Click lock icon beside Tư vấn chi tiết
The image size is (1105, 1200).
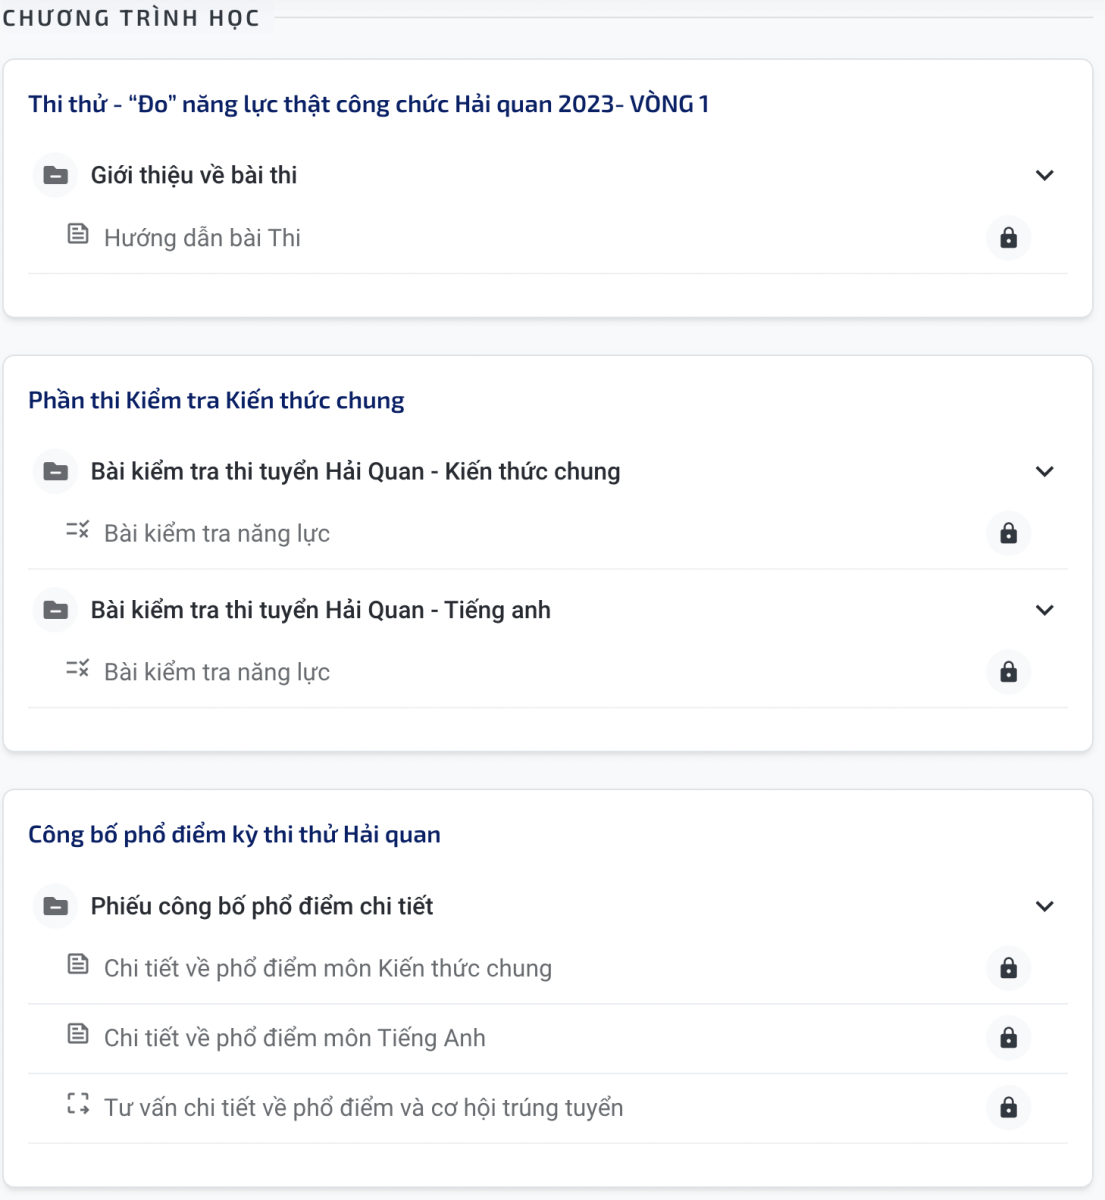click(1008, 1107)
